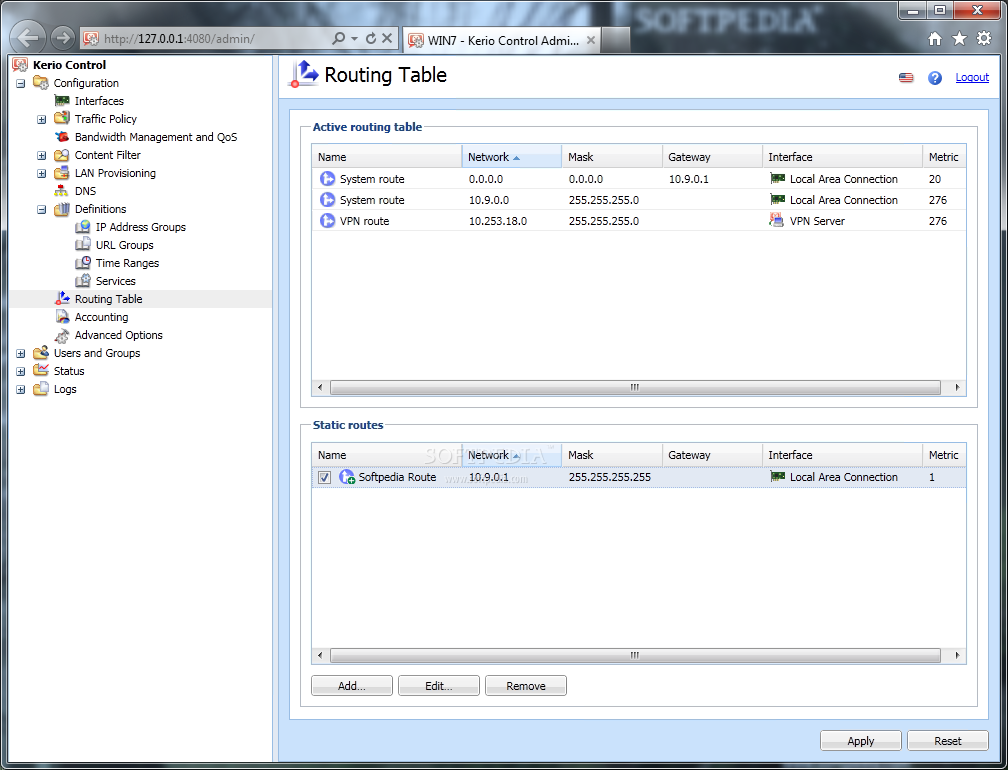Screen dimensions: 1008x770
Task: Open browser Tools gear icon
Action: [x=984, y=39]
